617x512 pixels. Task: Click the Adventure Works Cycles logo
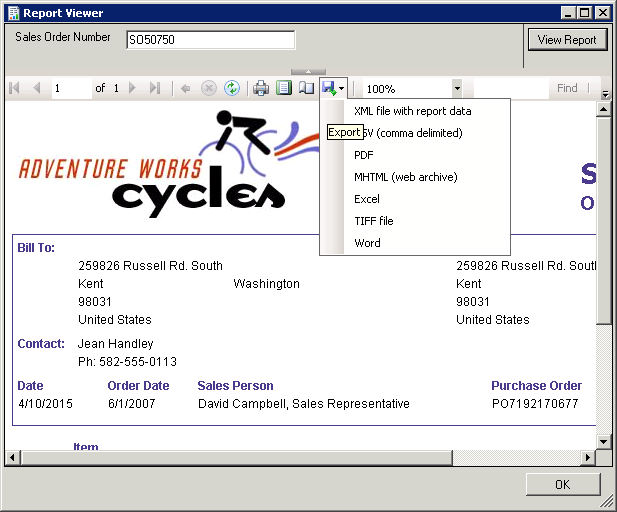169,164
